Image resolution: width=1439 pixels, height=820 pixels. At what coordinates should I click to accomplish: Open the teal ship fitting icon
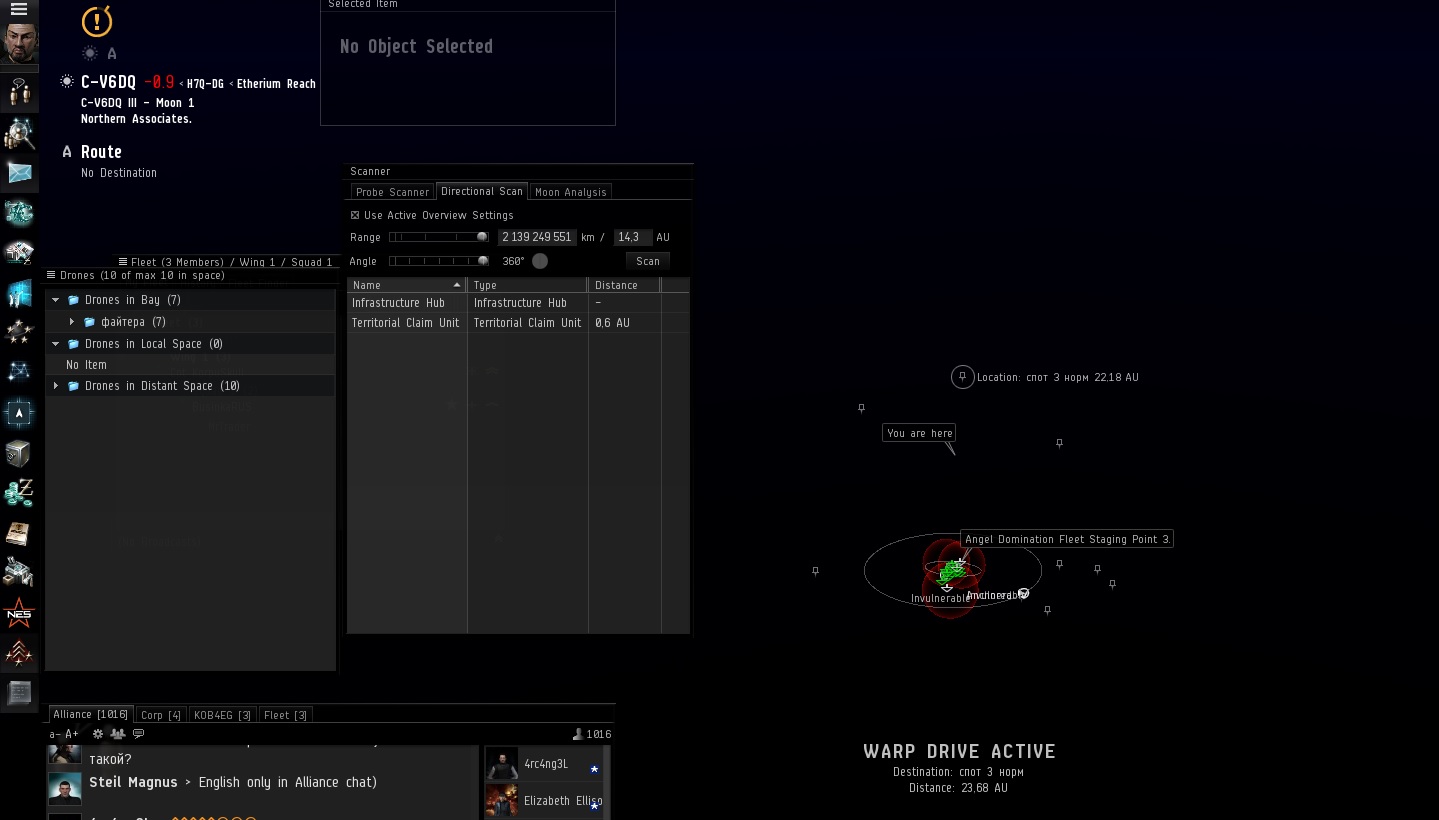pos(19,213)
